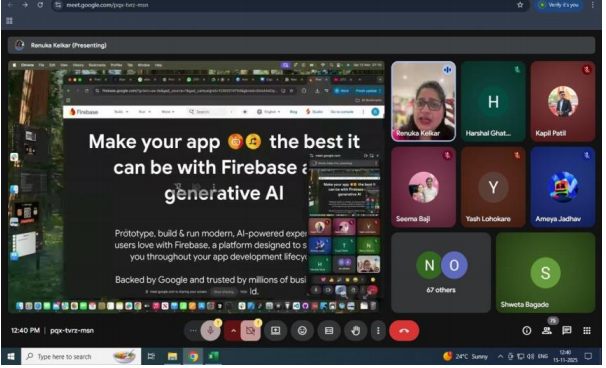Show the people participants panel
The image size is (606, 368).
(x=547, y=332)
